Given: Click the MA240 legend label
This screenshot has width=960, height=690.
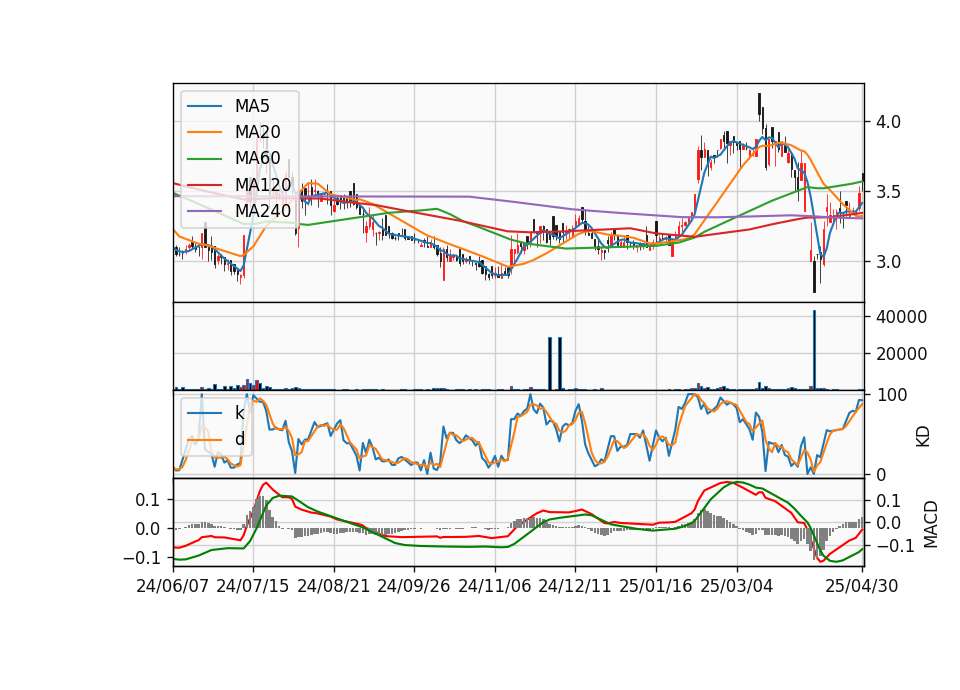Looking at the screenshot, I should coord(263,211).
